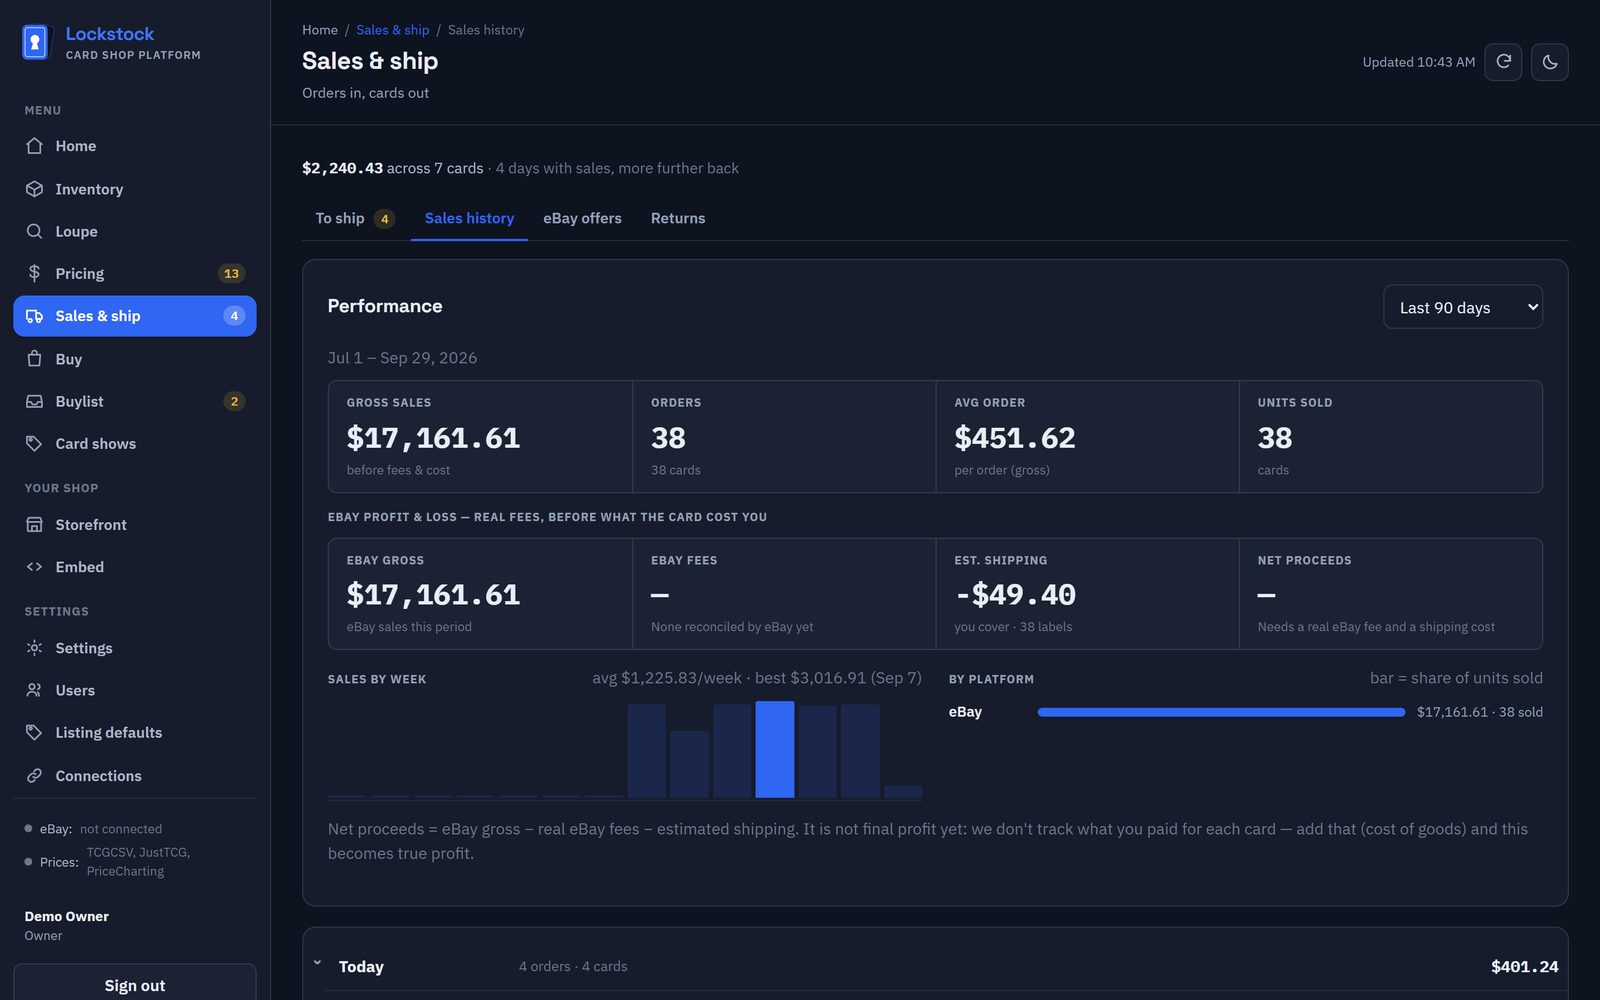Image resolution: width=1600 pixels, height=1000 pixels.
Task: Click the Avg Order $451.62 value
Action: tap(1015, 438)
